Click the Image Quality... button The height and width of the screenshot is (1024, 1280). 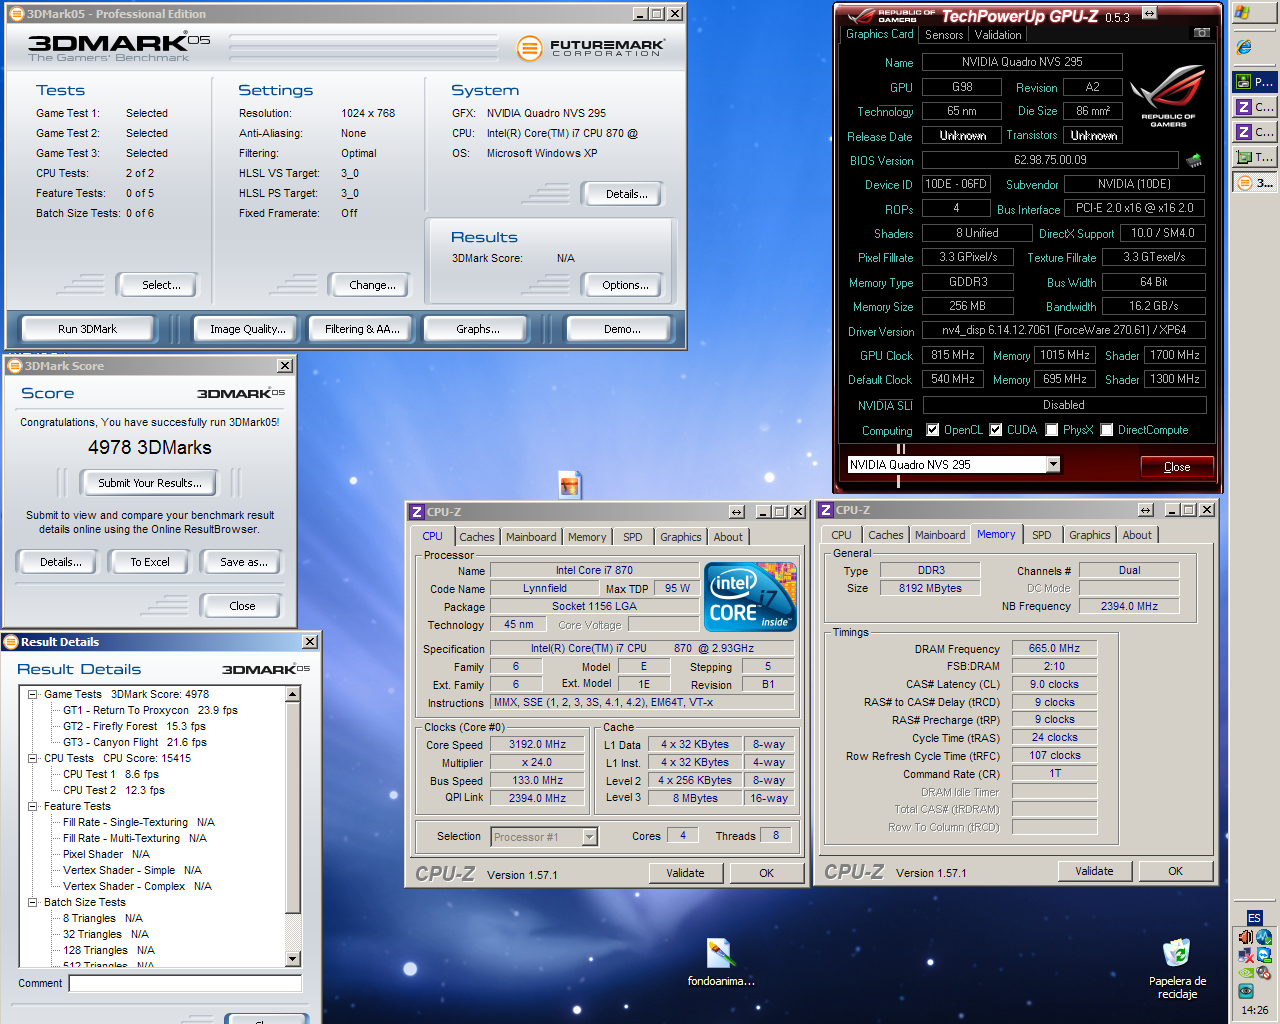click(x=248, y=329)
